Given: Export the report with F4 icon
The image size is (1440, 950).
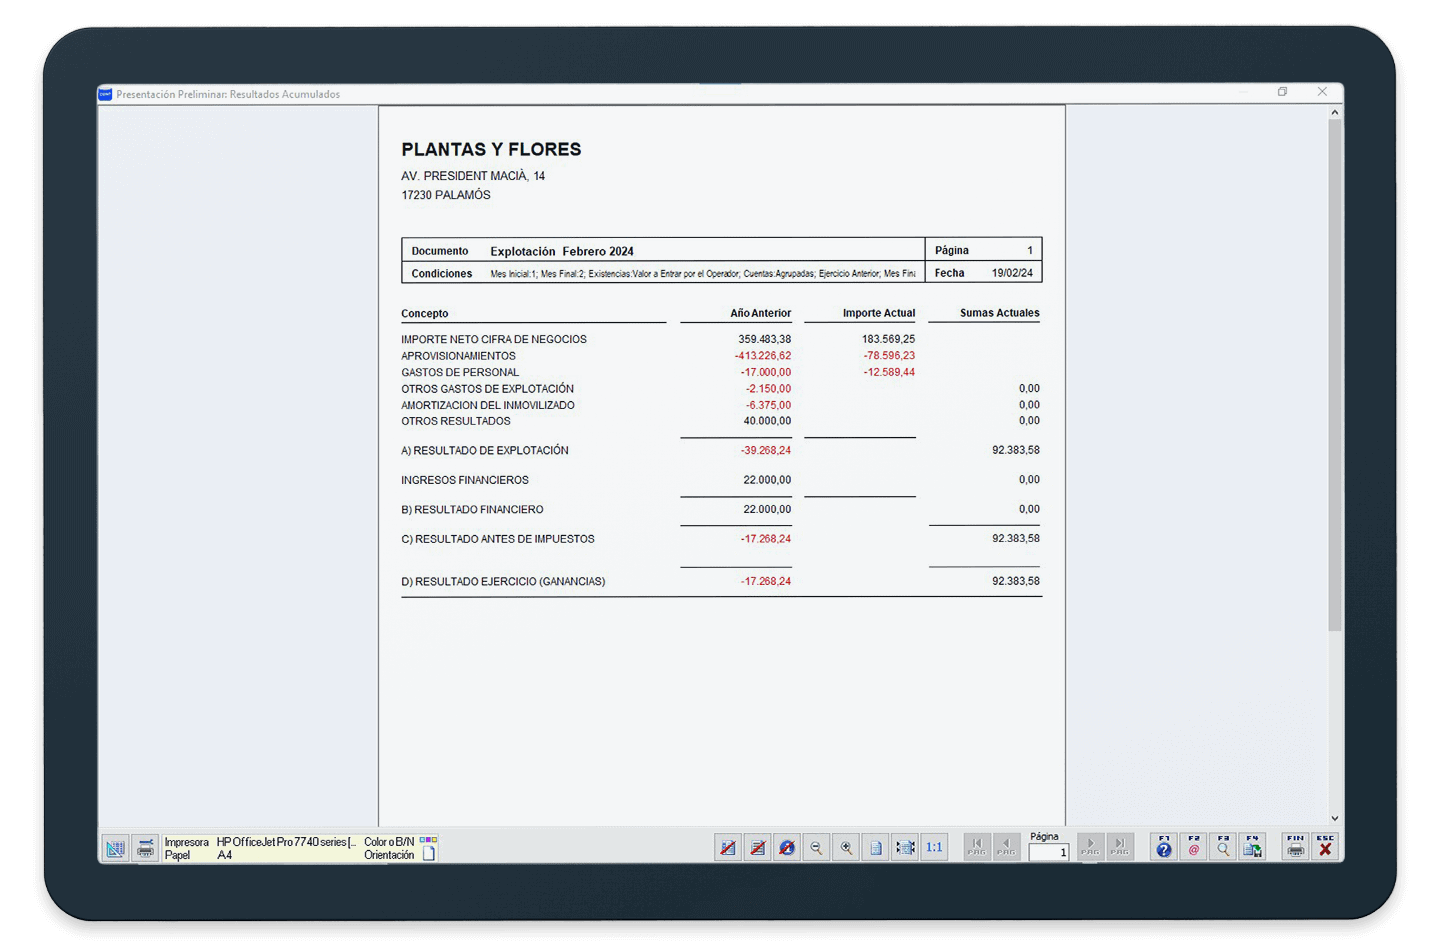Looking at the screenshot, I should click(1252, 847).
